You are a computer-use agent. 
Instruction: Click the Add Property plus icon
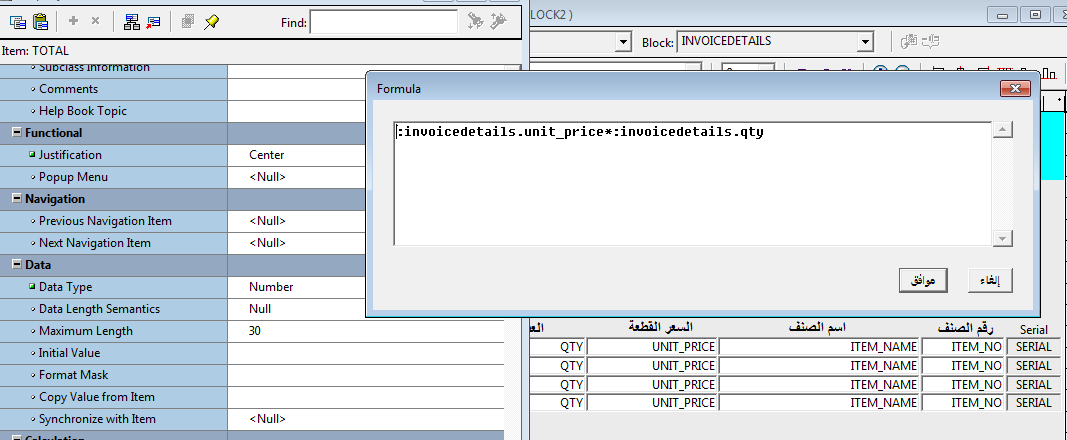(x=74, y=21)
